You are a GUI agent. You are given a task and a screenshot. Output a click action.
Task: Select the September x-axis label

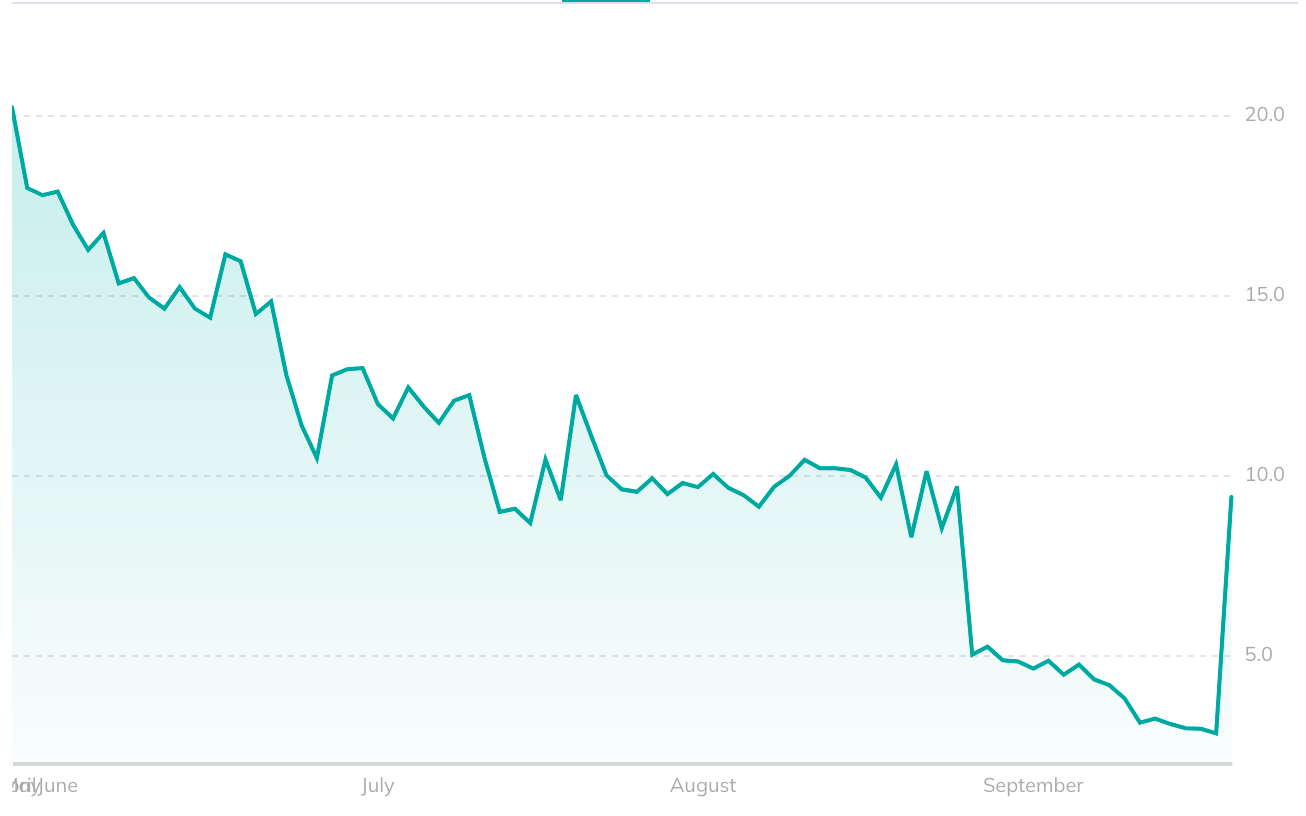click(1033, 786)
